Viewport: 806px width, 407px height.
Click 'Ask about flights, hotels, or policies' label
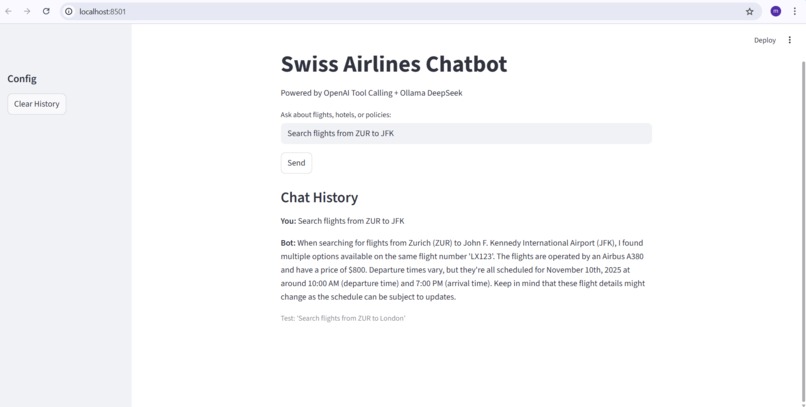pyautogui.click(x=336, y=115)
